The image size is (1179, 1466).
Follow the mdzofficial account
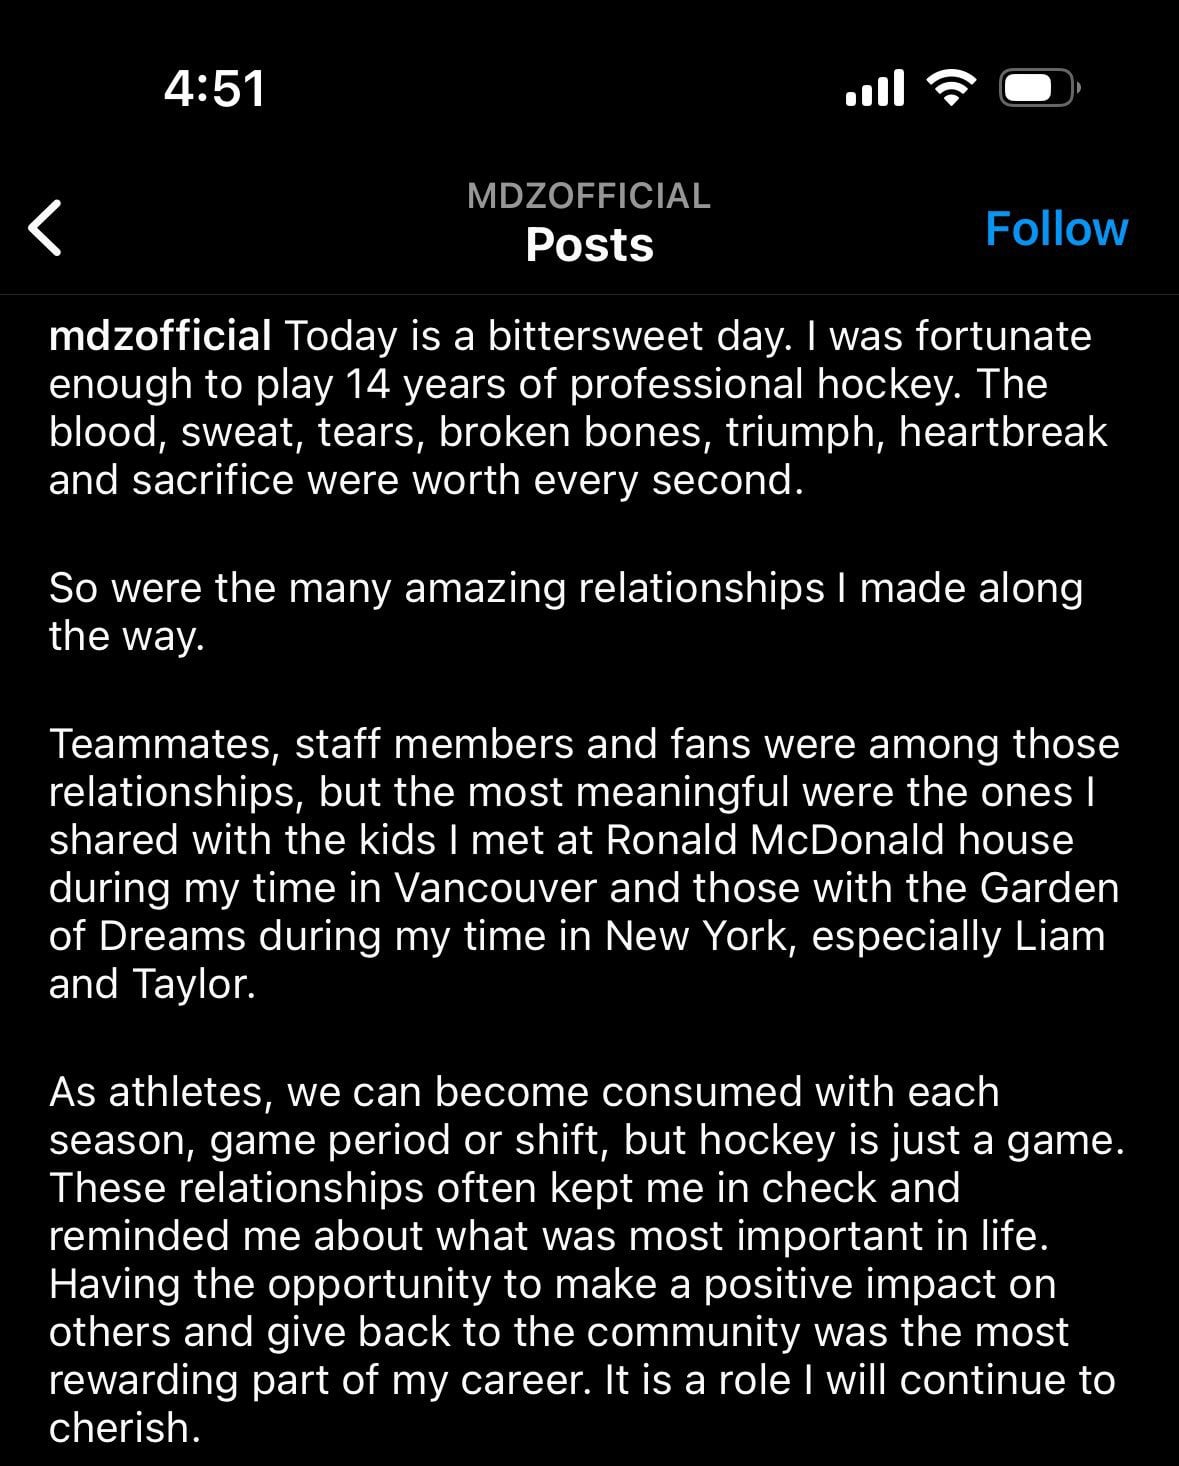coord(1056,229)
